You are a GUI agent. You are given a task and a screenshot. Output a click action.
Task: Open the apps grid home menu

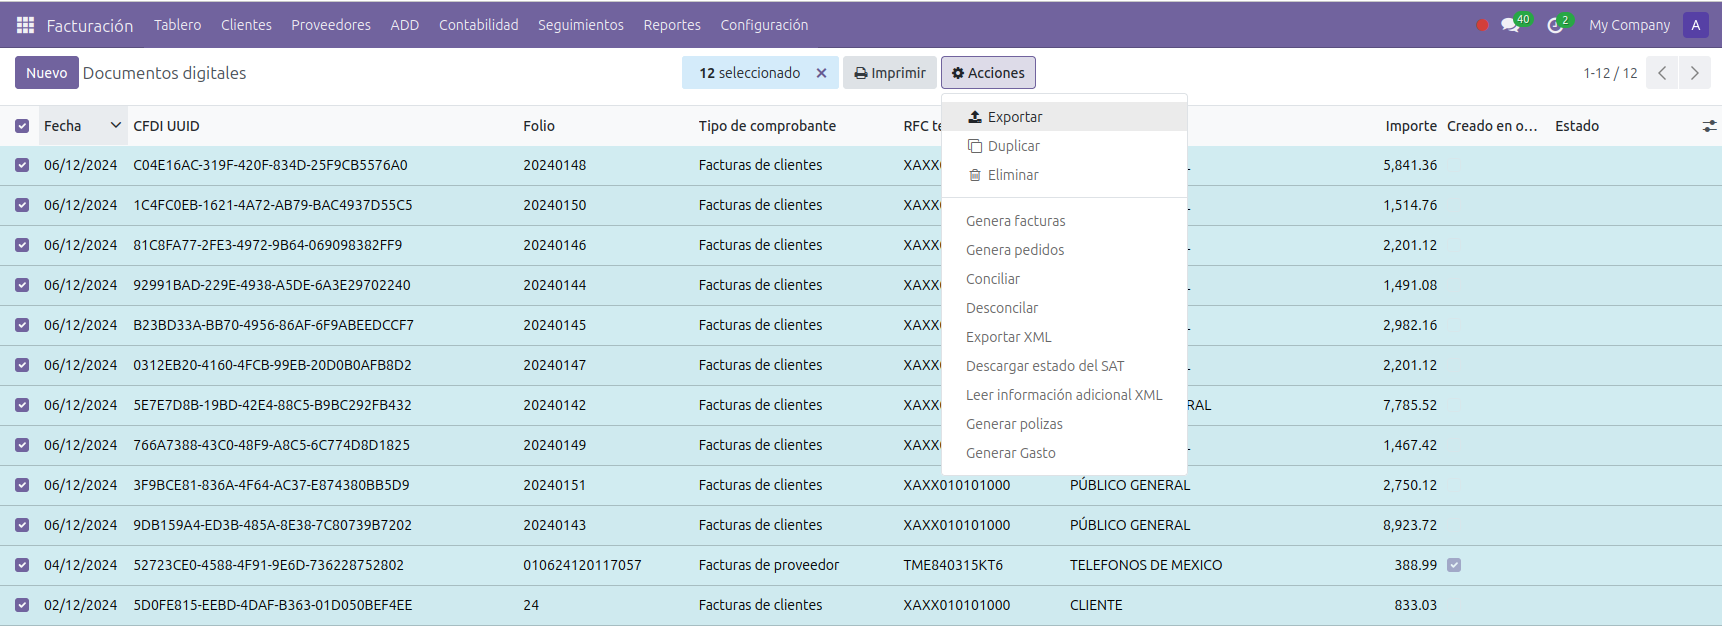(25, 25)
